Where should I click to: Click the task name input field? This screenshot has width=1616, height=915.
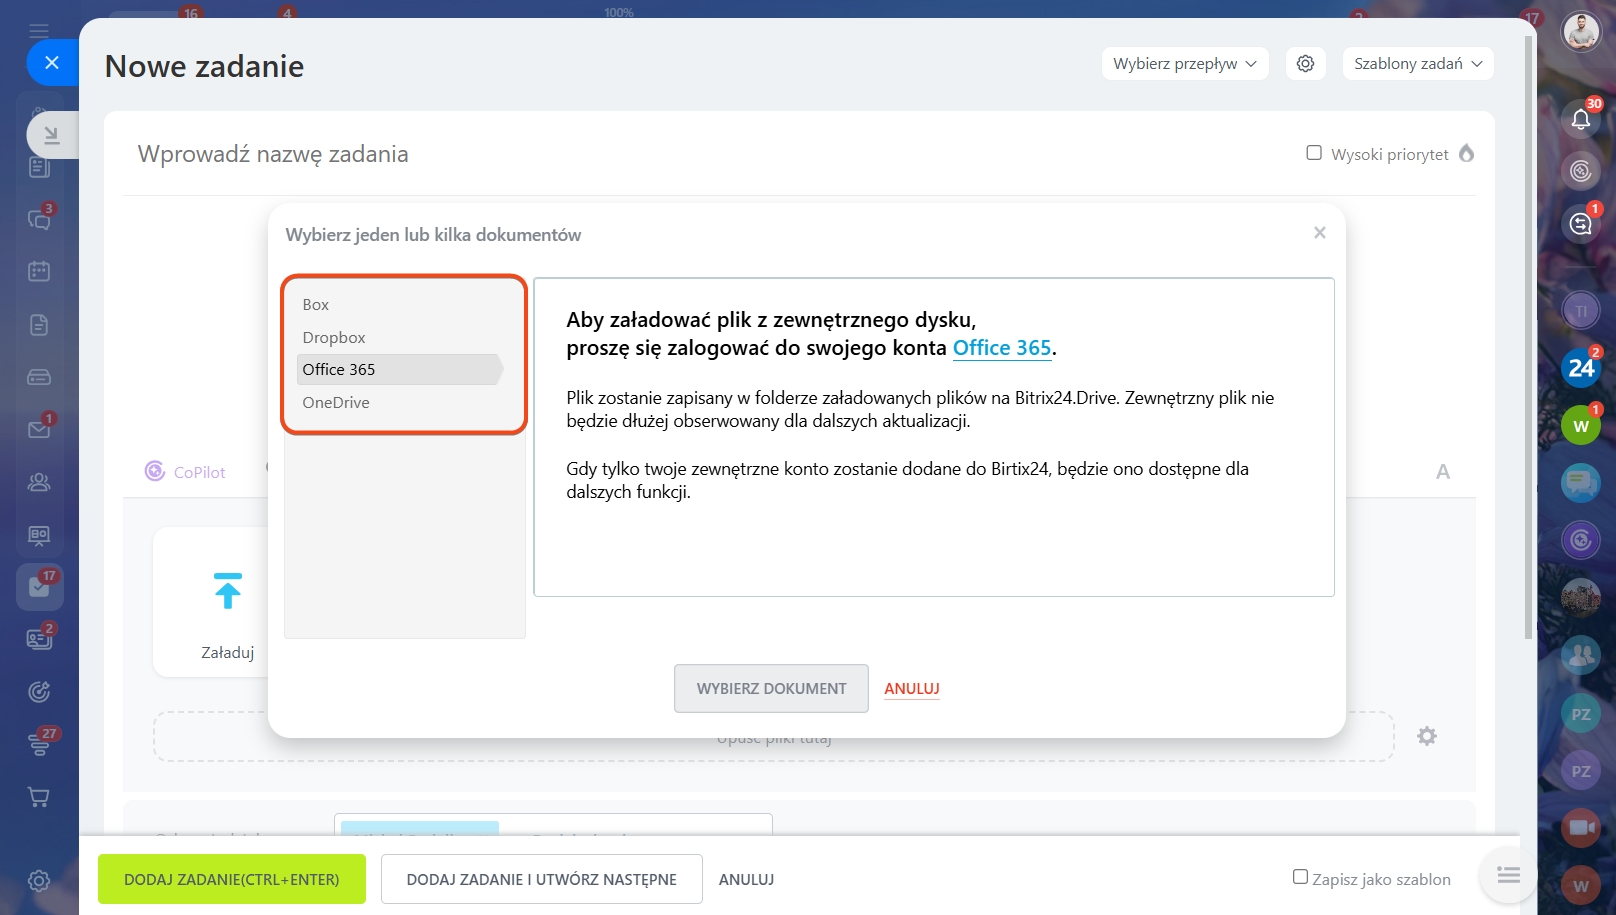click(x=700, y=154)
